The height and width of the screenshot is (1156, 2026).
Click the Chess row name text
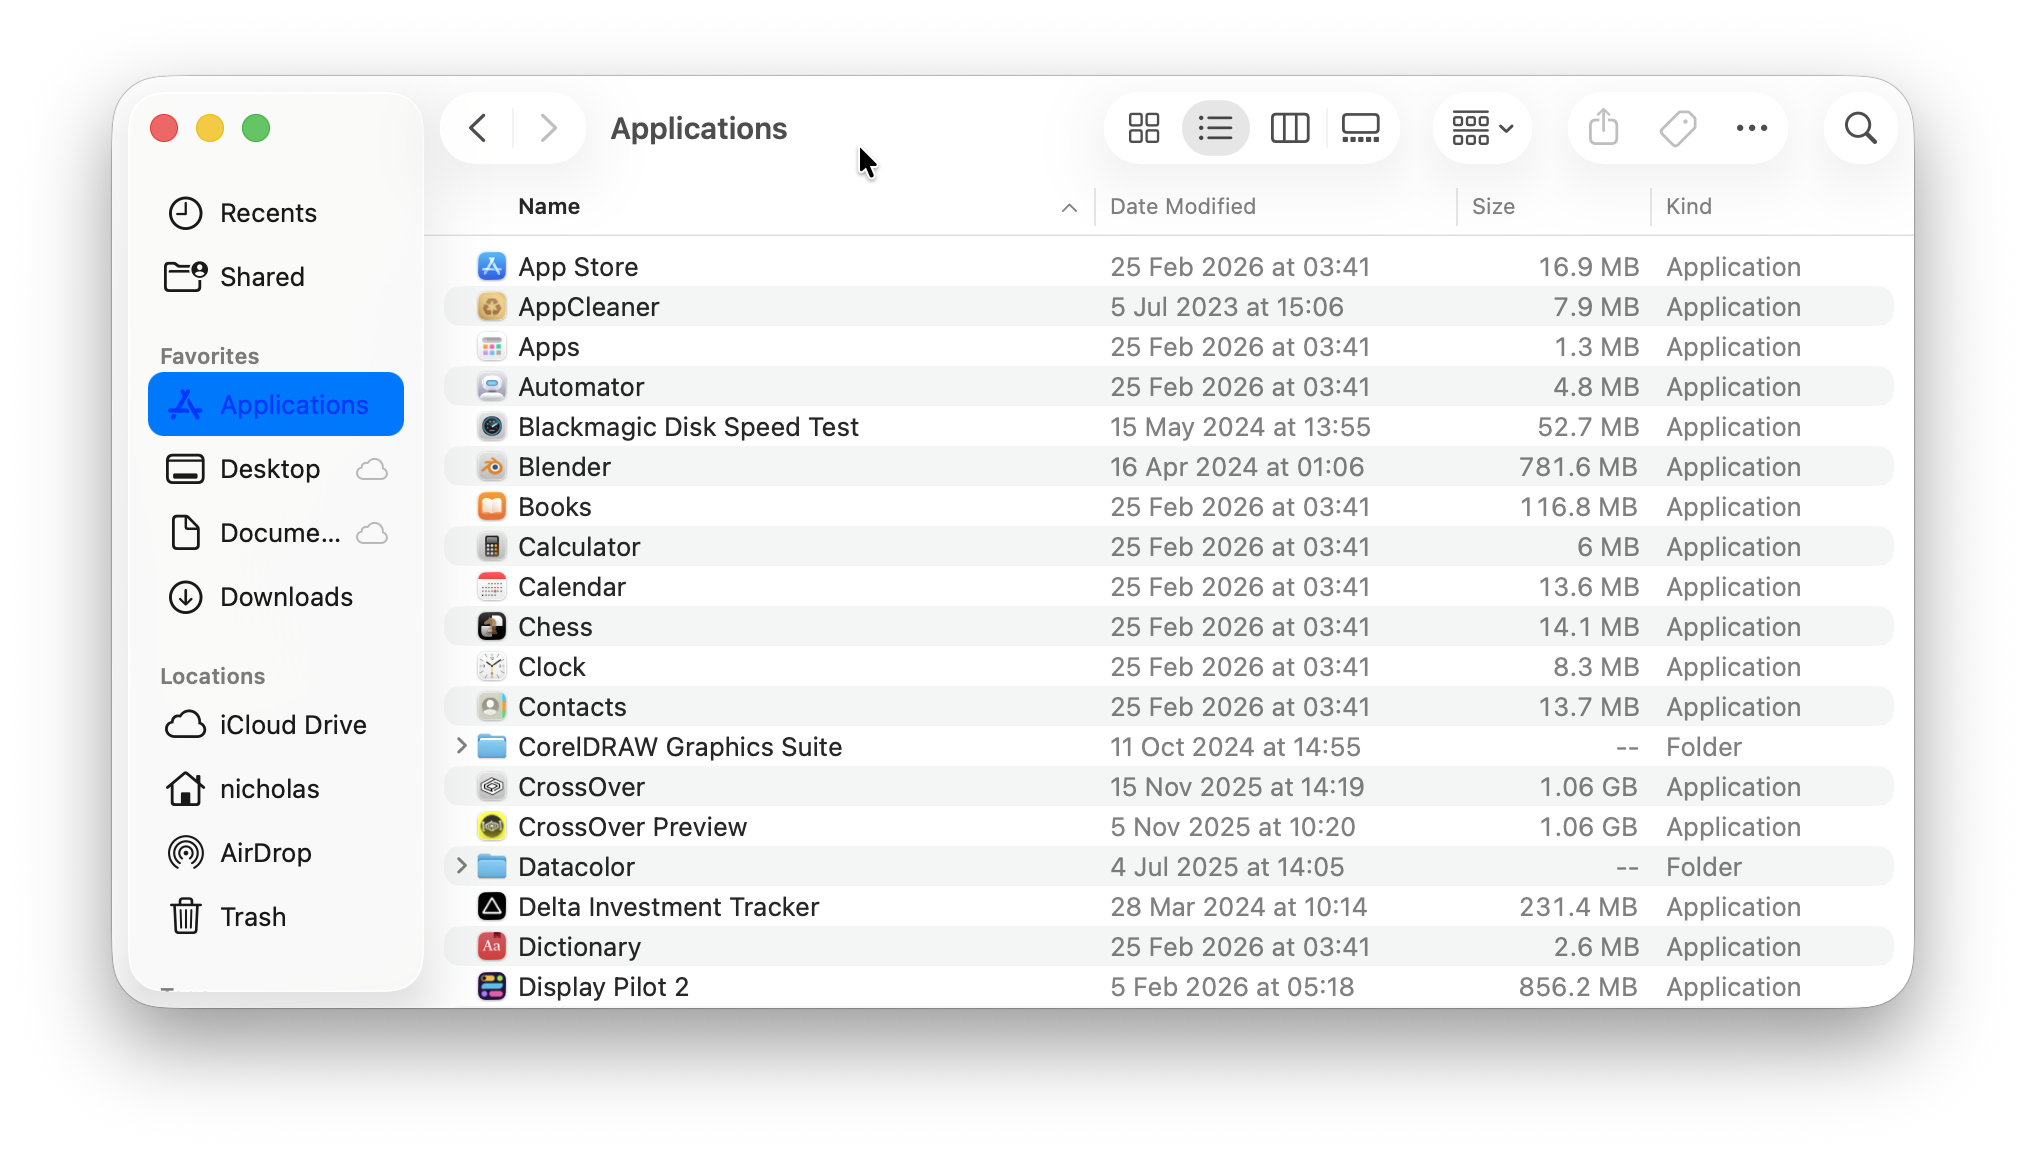click(555, 627)
